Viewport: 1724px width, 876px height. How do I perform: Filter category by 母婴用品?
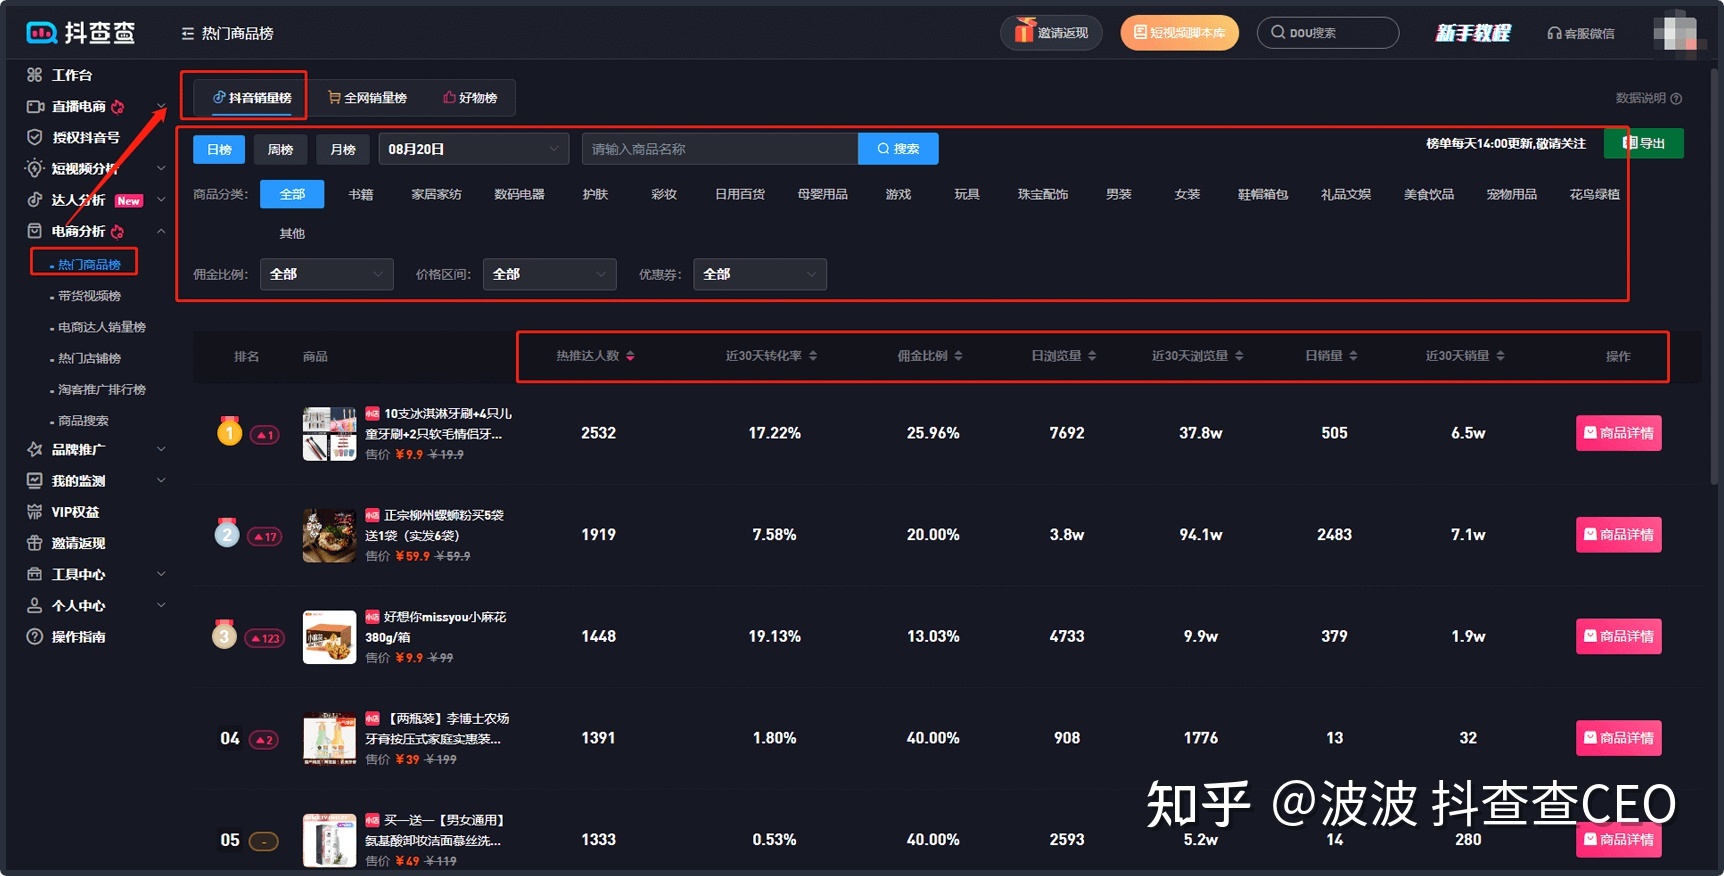823,194
